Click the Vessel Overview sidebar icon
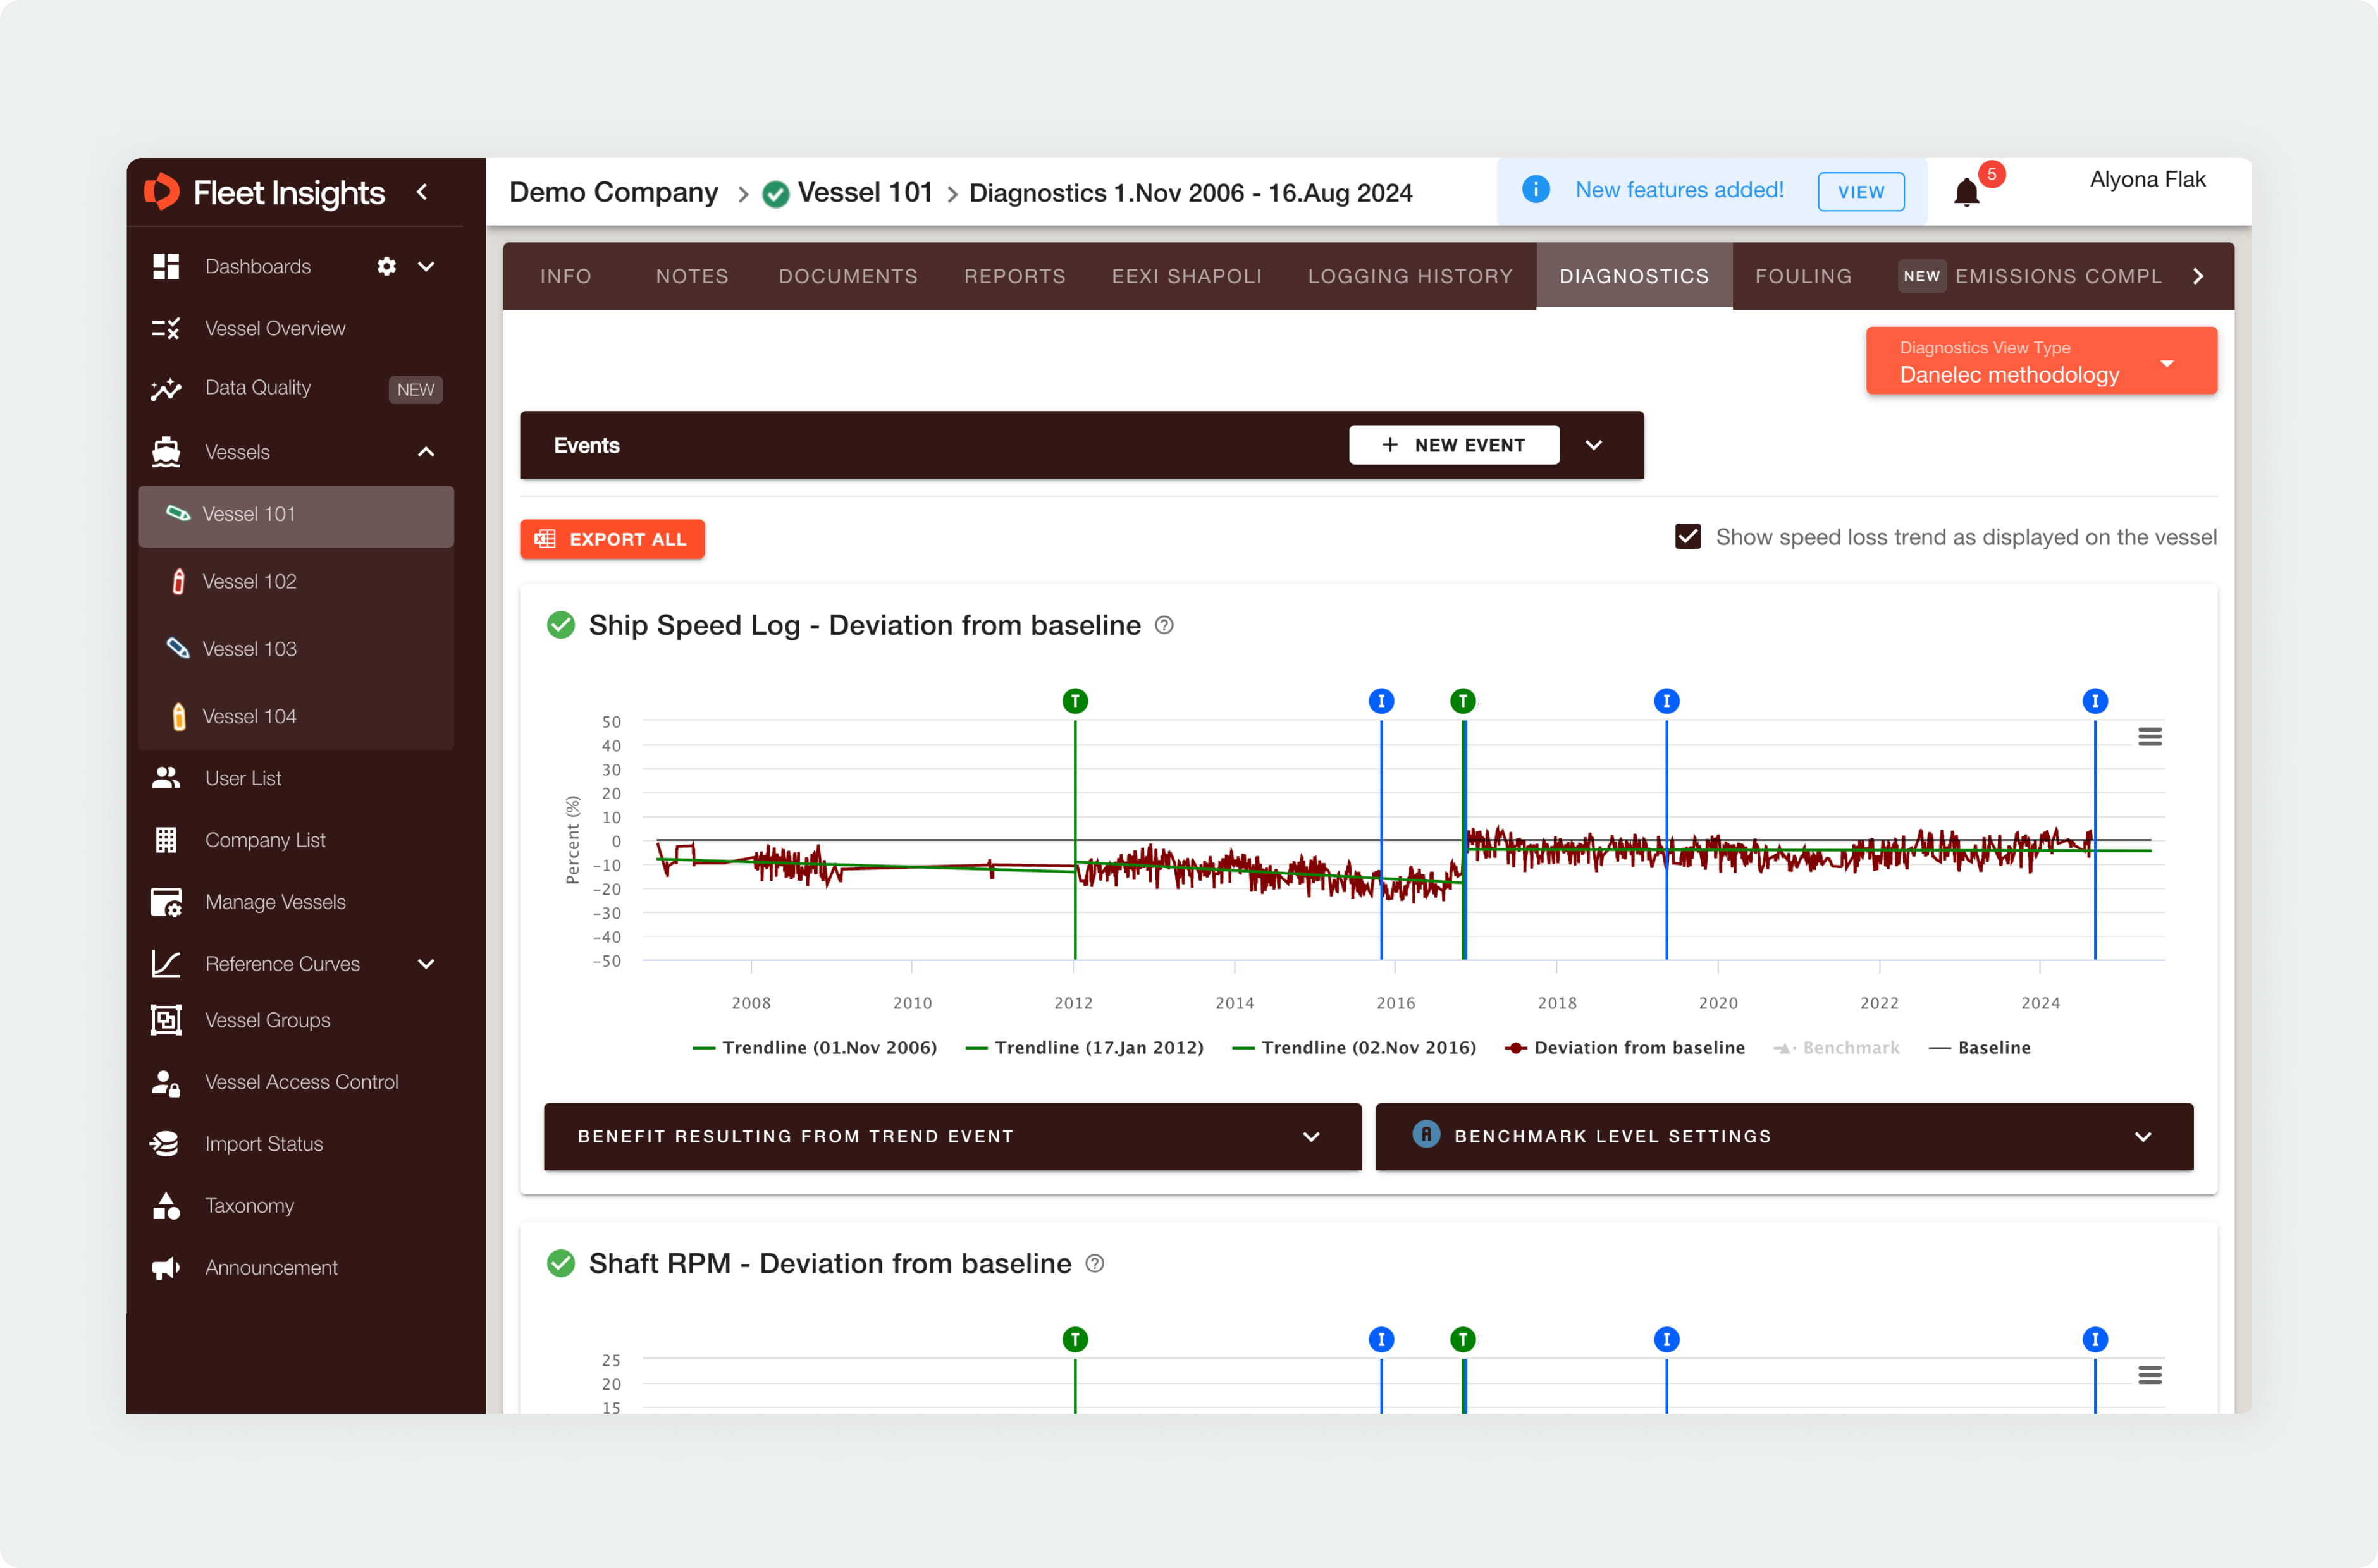The width and height of the screenshot is (2378, 1568). (166, 328)
